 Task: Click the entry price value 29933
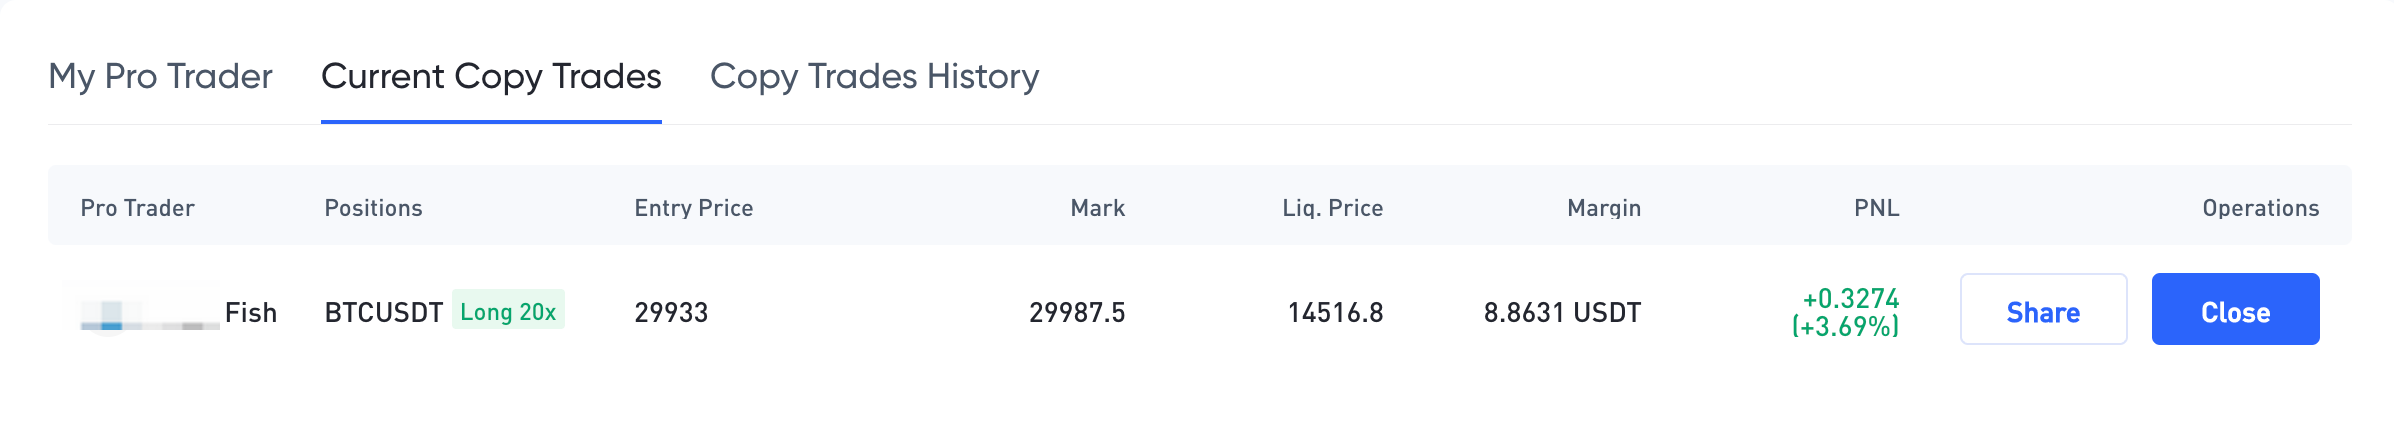671,313
